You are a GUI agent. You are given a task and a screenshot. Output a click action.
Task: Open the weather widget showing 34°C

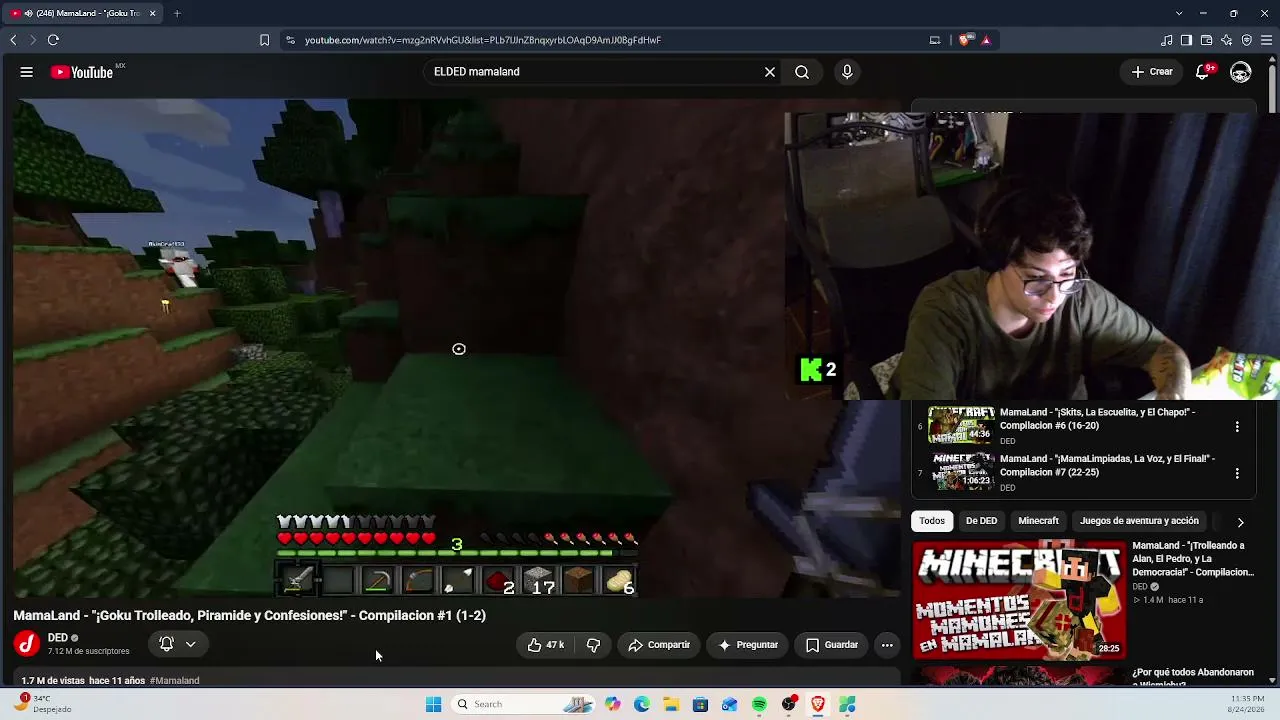click(42, 704)
